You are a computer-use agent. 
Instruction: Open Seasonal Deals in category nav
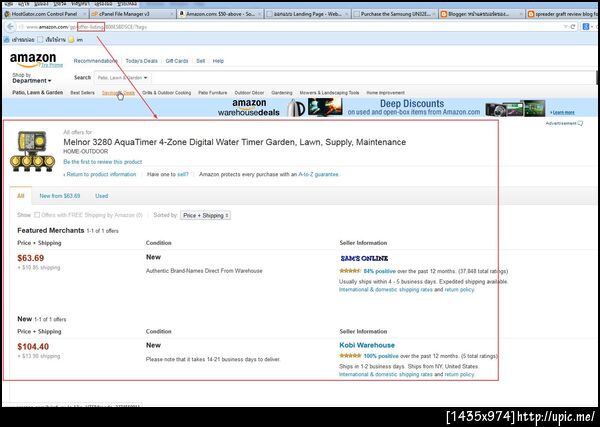(x=118, y=93)
